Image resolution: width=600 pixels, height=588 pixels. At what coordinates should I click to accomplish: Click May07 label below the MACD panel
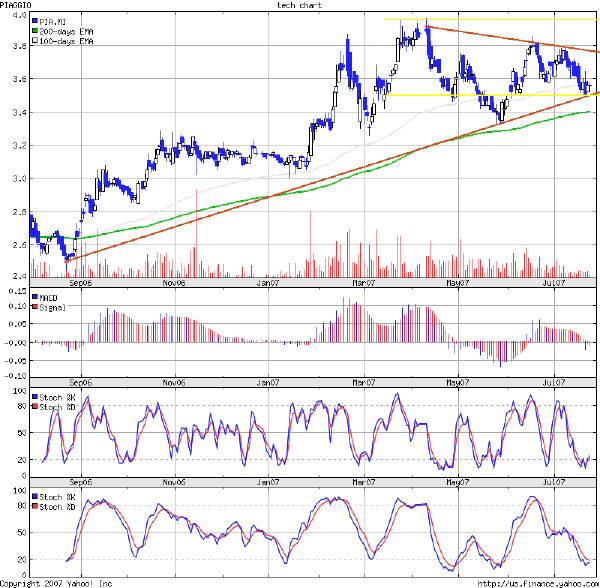point(458,383)
